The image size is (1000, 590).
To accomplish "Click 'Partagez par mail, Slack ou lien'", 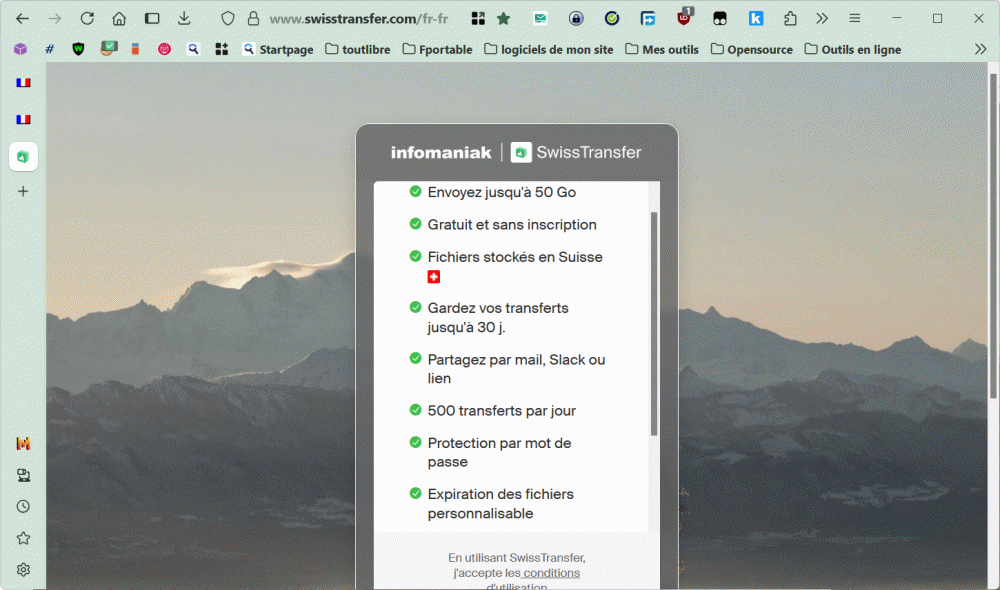I will coord(517,369).
